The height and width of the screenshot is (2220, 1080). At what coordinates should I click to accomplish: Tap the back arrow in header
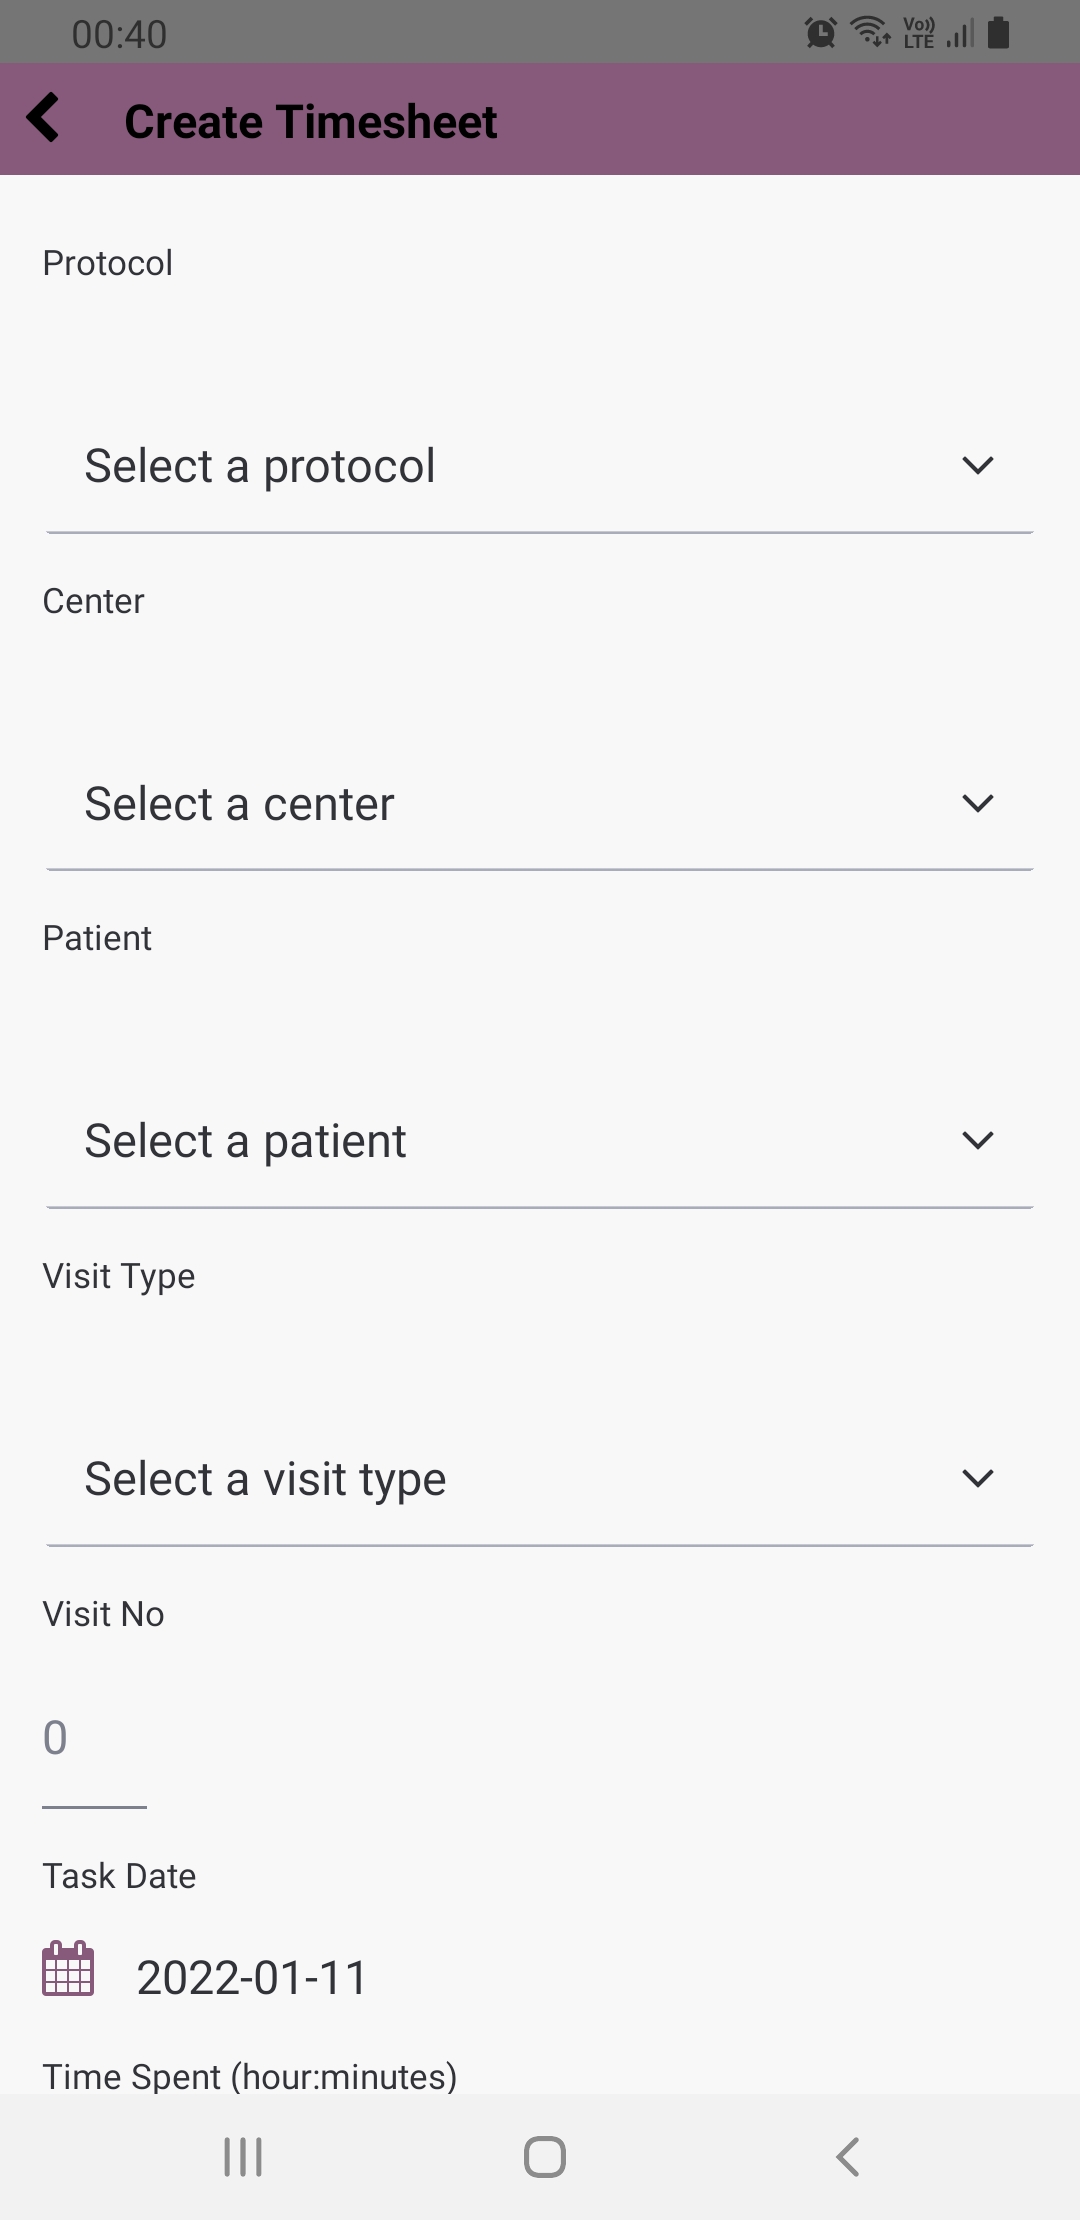[x=44, y=119]
